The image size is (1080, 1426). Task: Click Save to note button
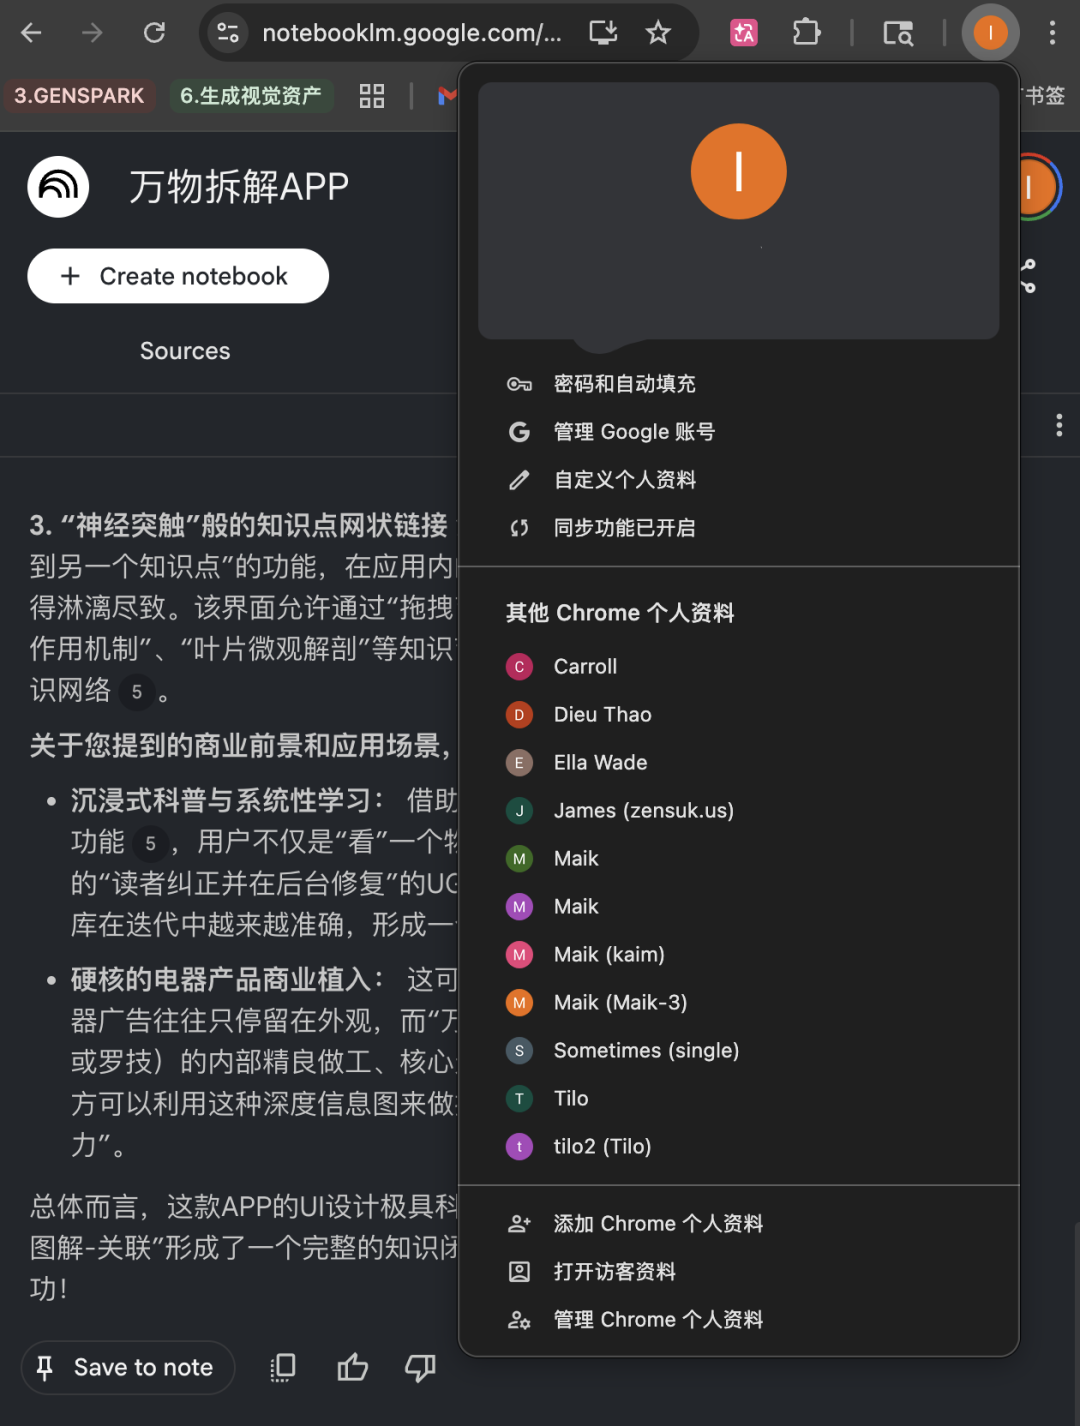click(x=128, y=1367)
